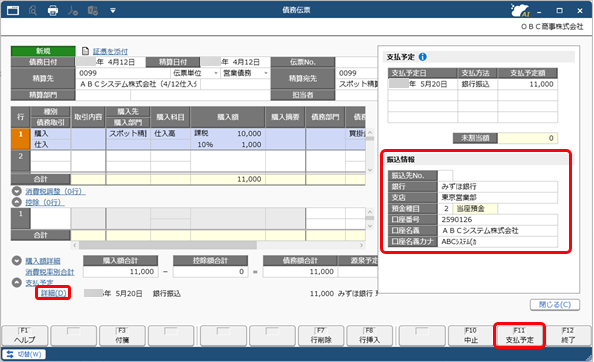The image size is (594, 362).
Task: Open the 営業債務 dropdown
Action: click(266, 73)
